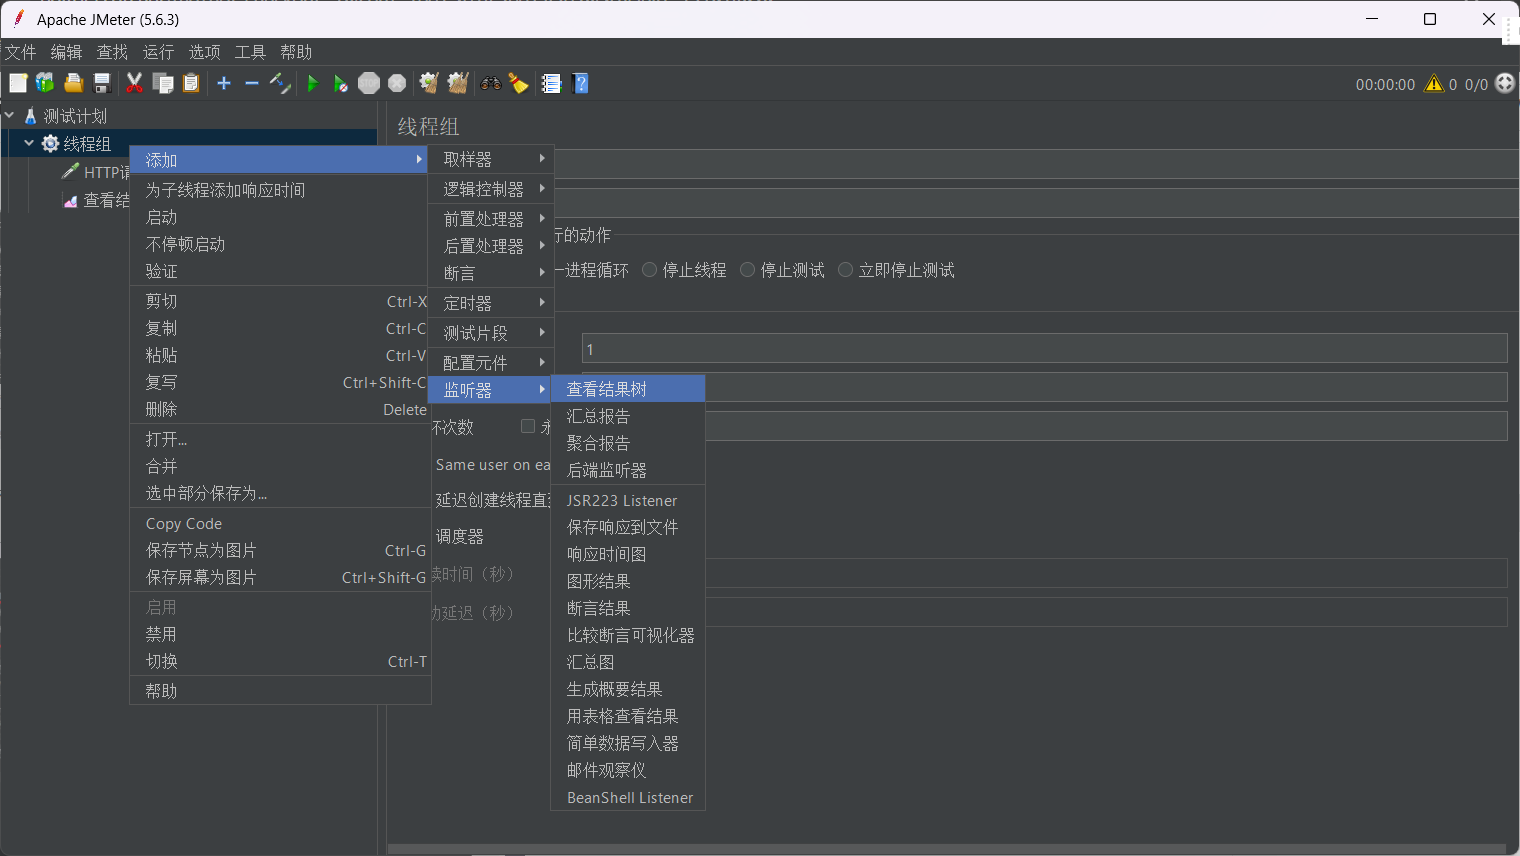Expand the 测试片段 submenu
This screenshot has height=856, width=1520.
click(490, 333)
